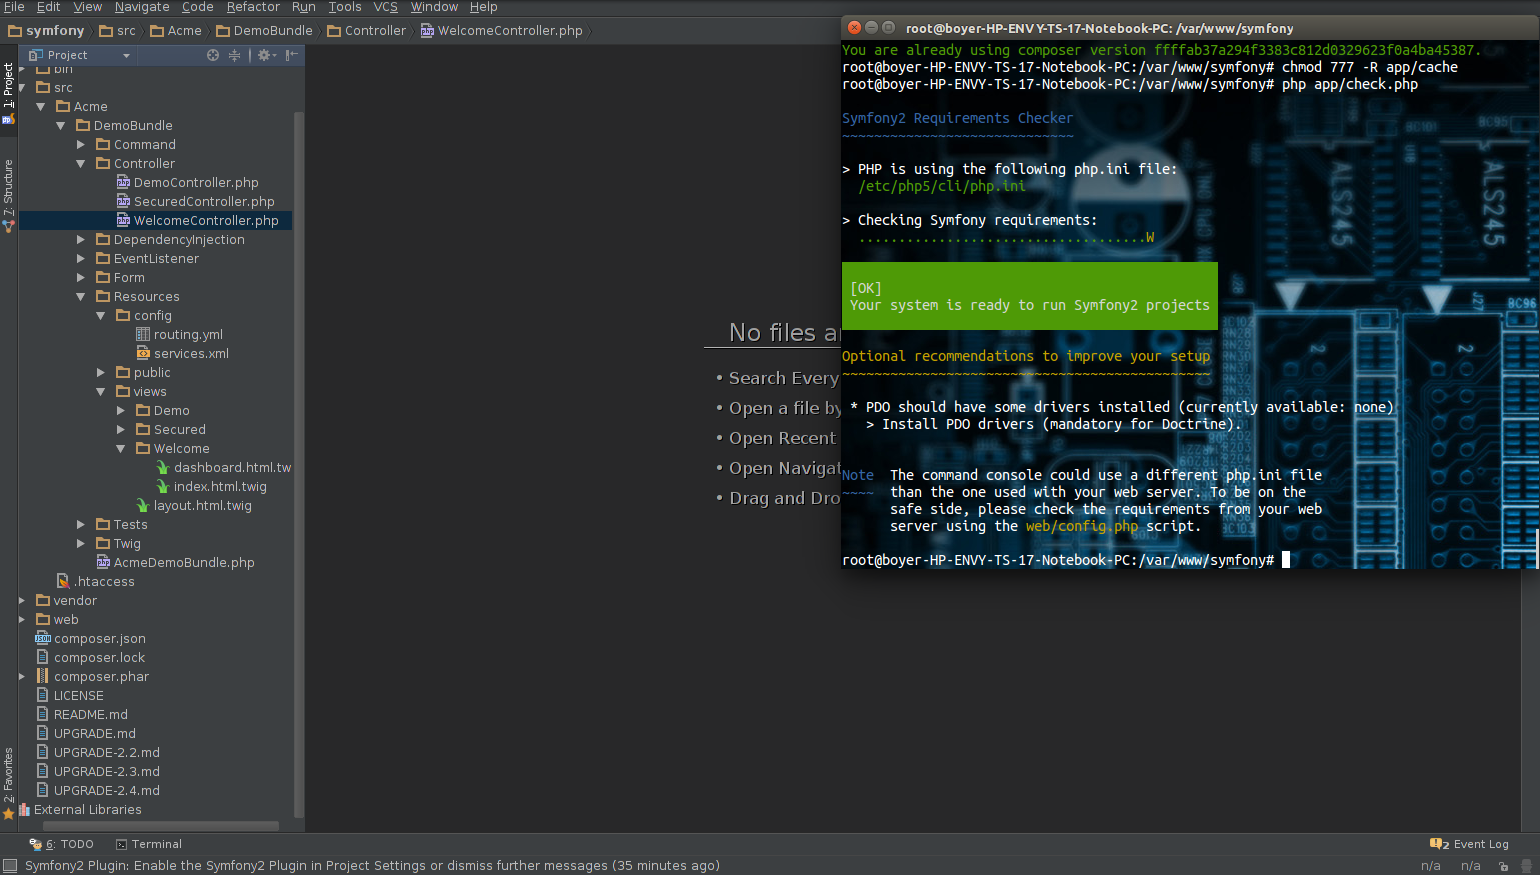1540x875 pixels.
Task: Collapse the src folder
Action: coord(22,88)
